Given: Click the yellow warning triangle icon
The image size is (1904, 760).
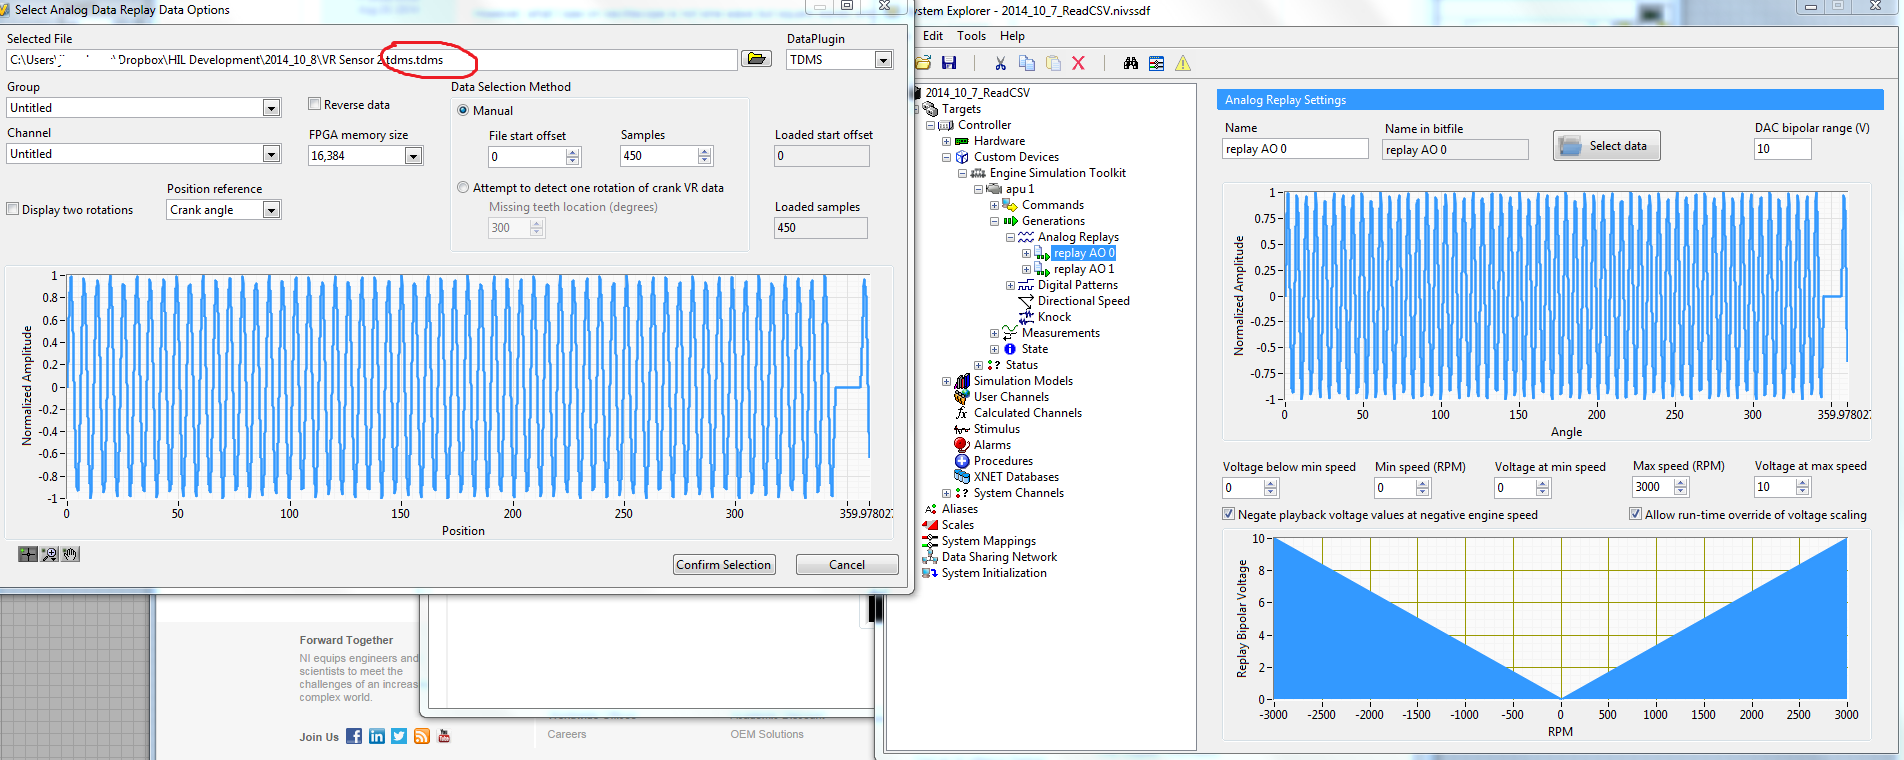Looking at the screenshot, I should click(x=1183, y=63).
